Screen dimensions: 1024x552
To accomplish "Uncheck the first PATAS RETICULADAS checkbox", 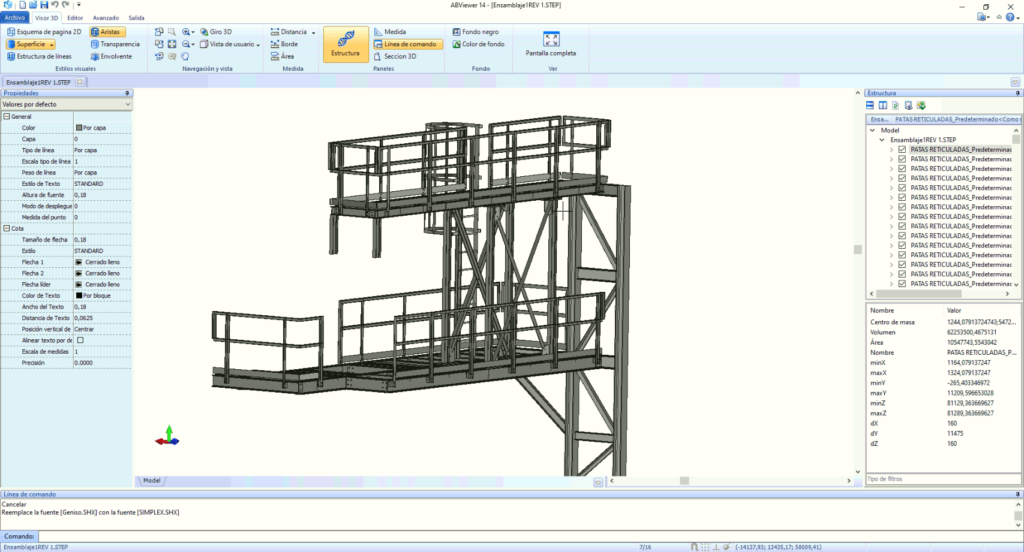I will pos(902,150).
